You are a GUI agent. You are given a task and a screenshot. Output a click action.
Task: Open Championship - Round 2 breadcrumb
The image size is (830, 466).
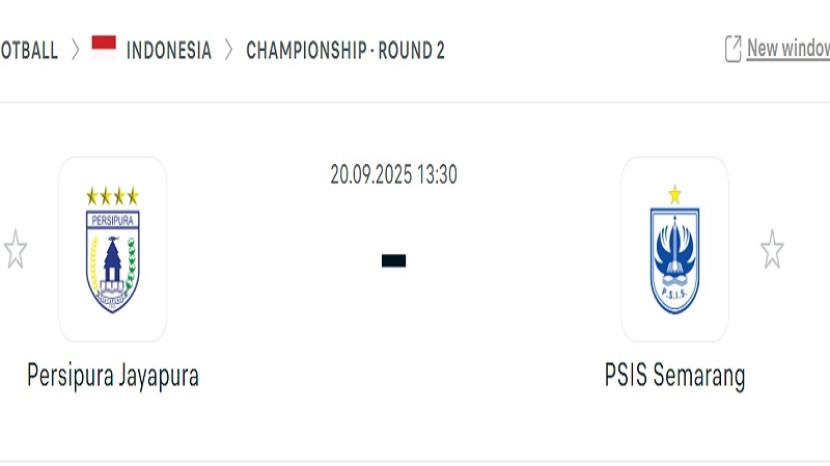tap(345, 50)
